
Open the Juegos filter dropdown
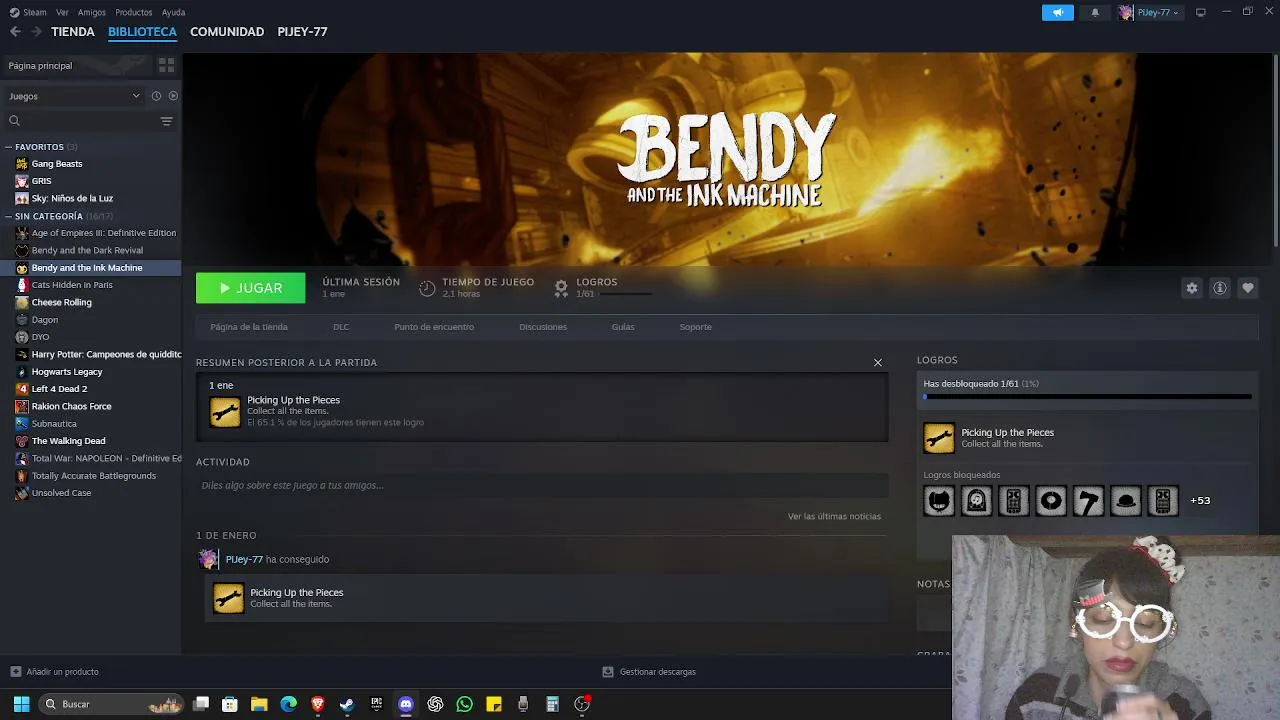pos(74,96)
